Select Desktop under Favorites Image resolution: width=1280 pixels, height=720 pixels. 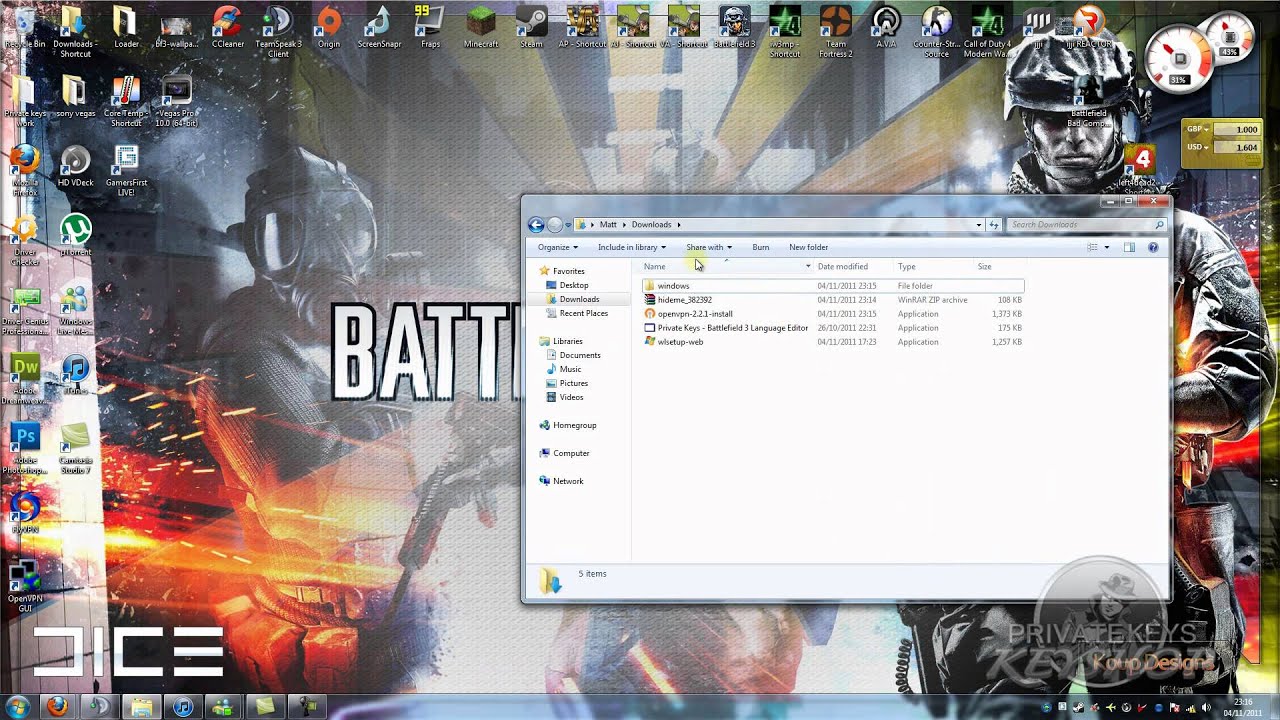point(574,285)
